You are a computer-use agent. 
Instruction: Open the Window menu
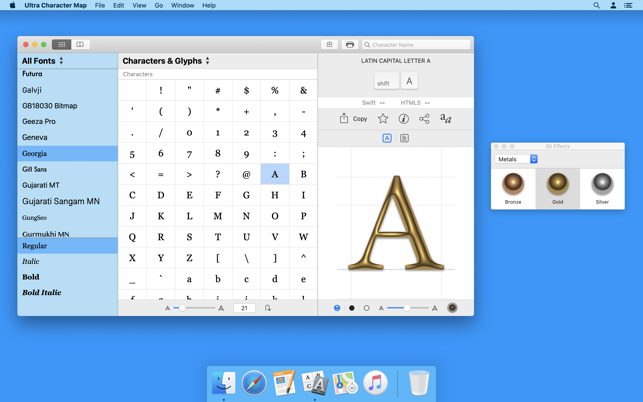coord(182,6)
